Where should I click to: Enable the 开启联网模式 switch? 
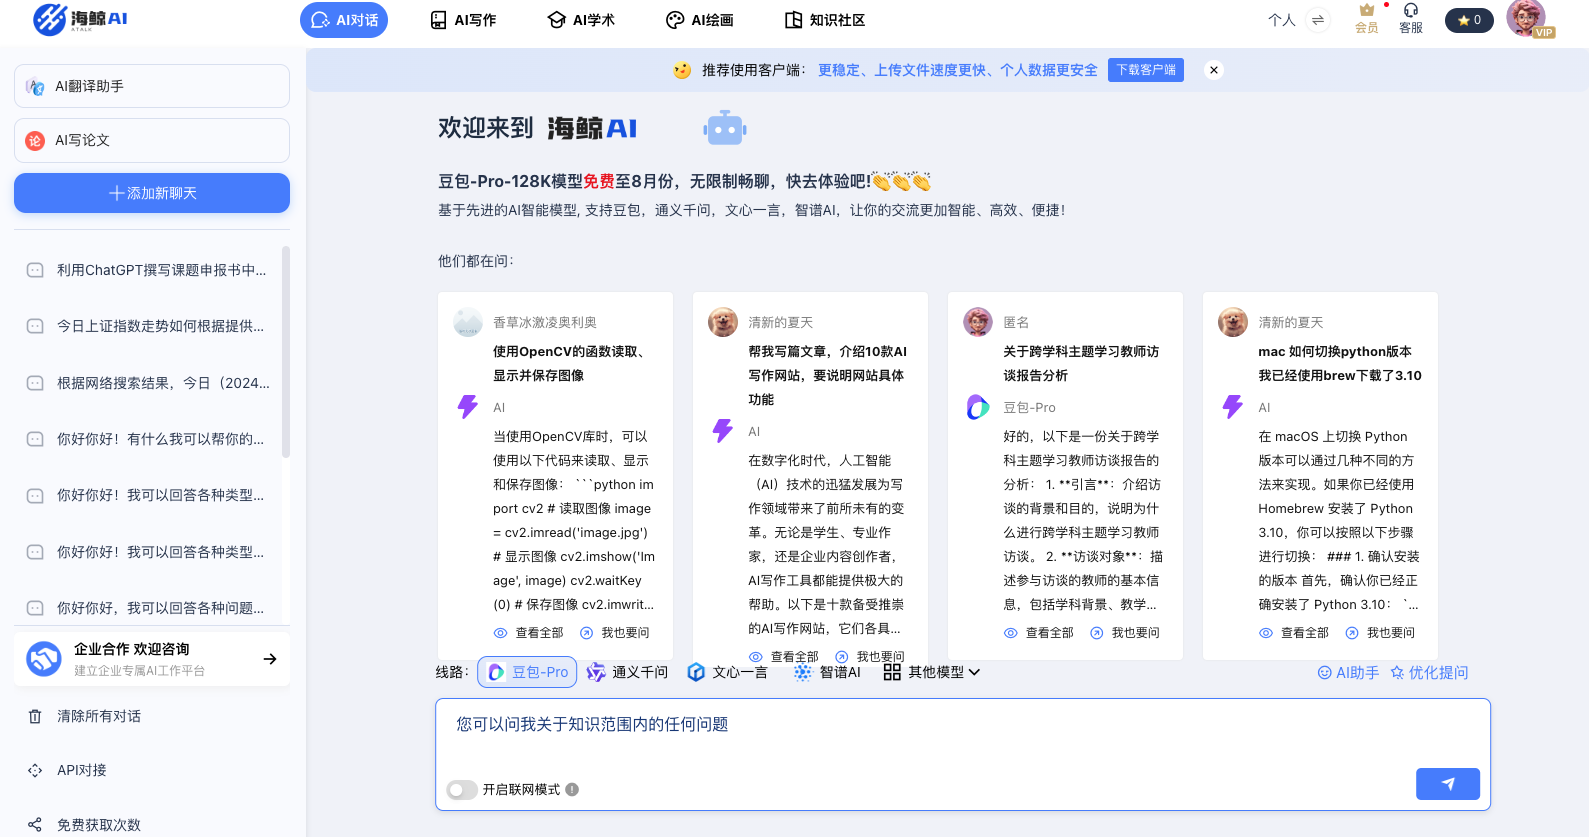click(462, 790)
